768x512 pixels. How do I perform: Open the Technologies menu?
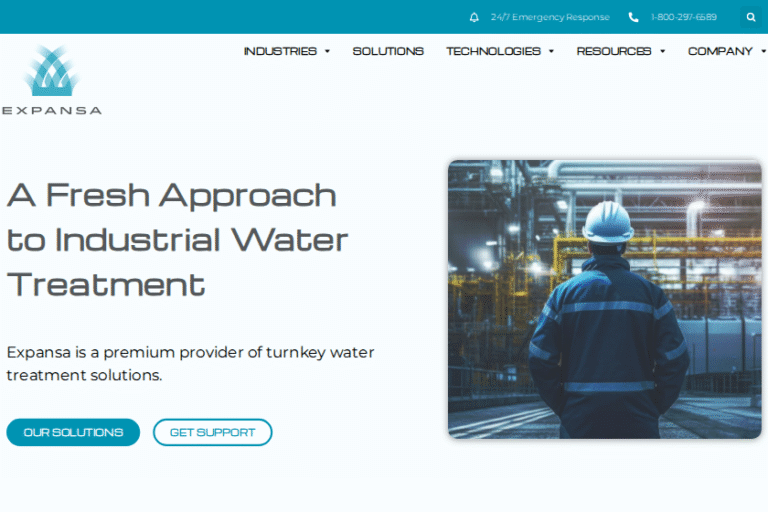pyautogui.click(x=493, y=51)
